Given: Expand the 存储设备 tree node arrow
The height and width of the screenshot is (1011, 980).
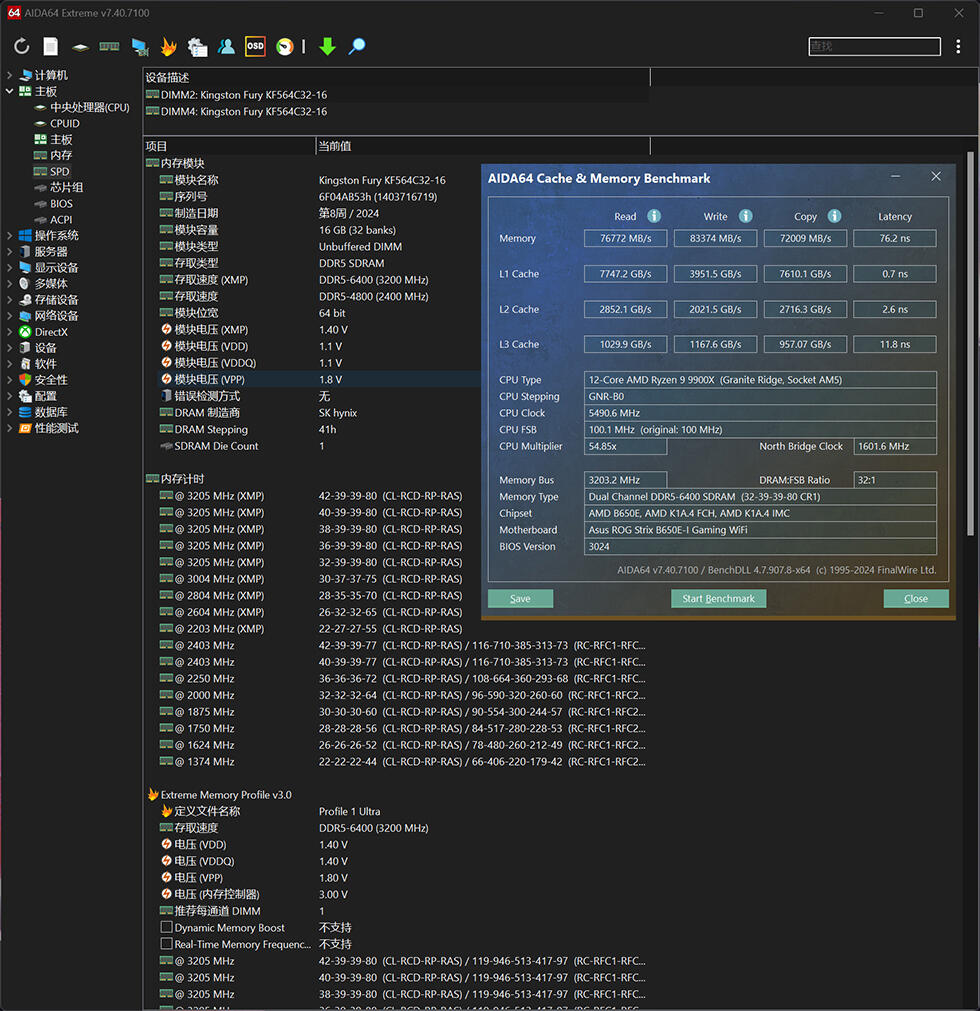Looking at the screenshot, I should point(10,300).
